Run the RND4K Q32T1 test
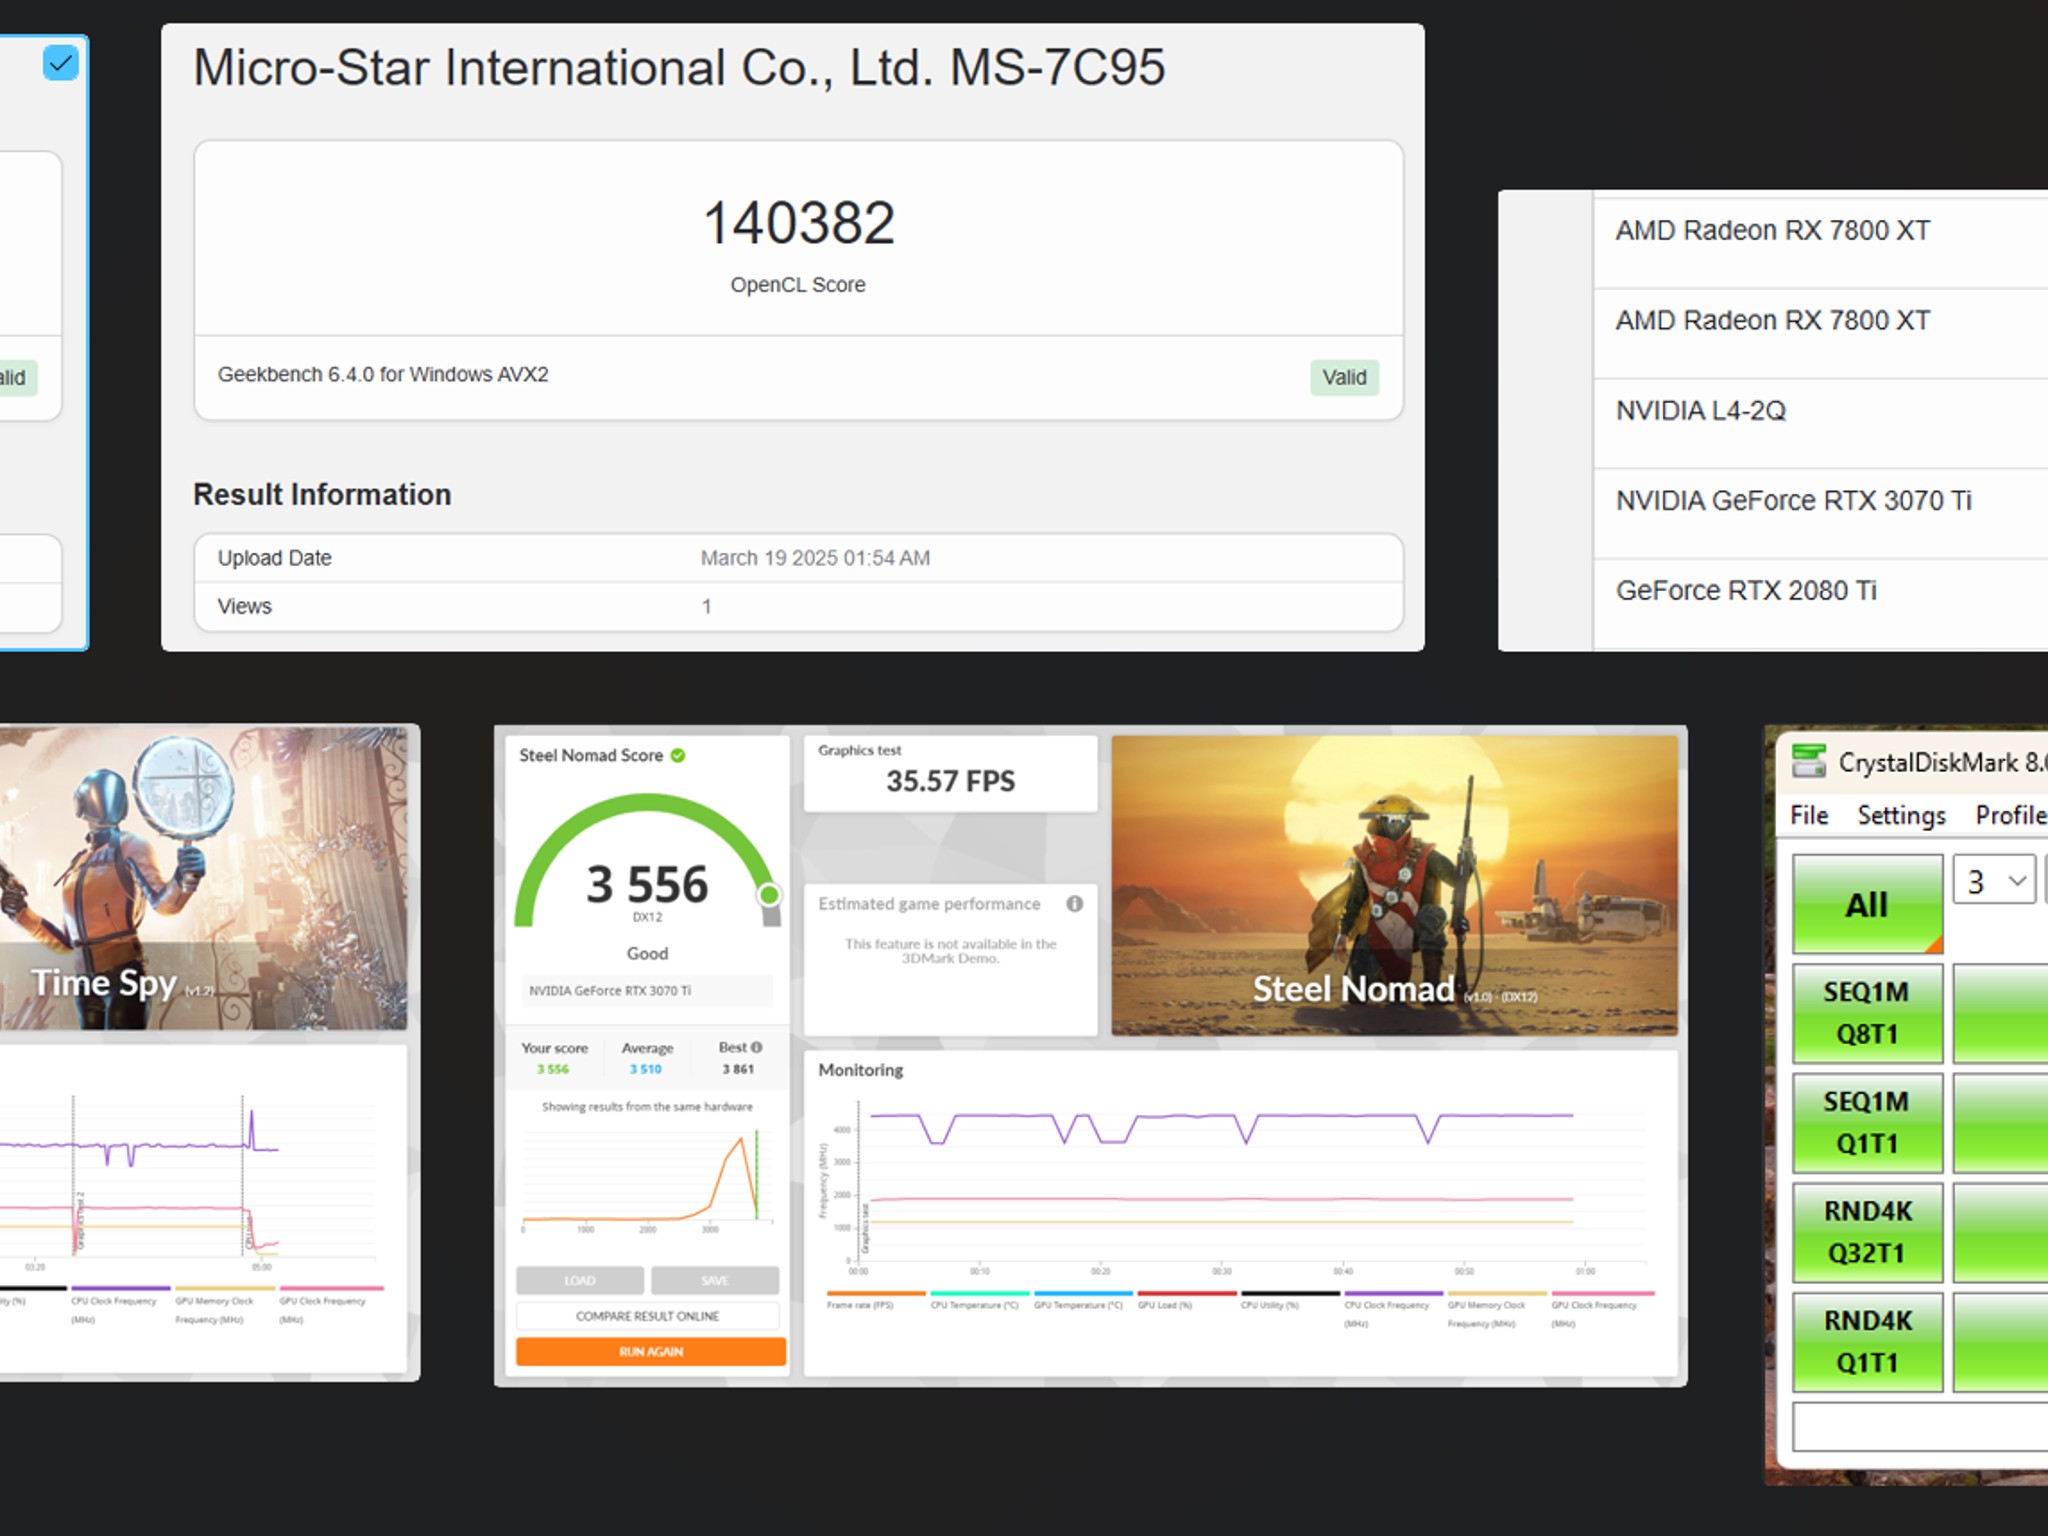This screenshot has height=1536, width=2048. click(1866, 1232)
